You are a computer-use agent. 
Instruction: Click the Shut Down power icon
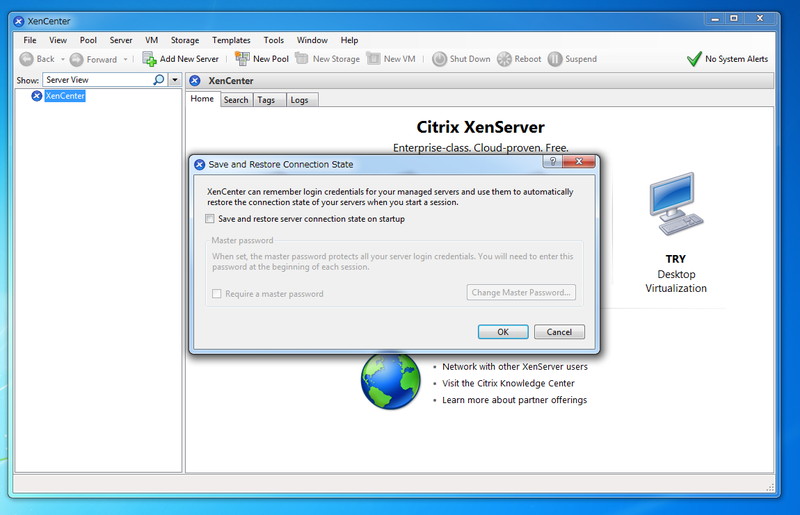point(439,59)
